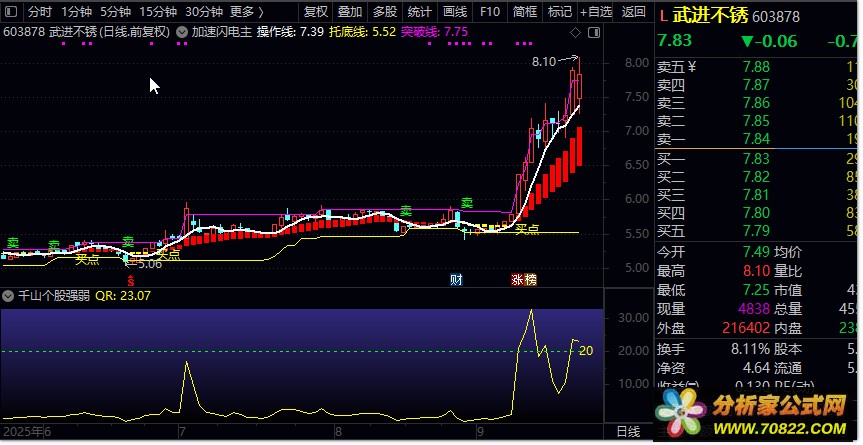Select the 5分钟 period

click(115, 12)
